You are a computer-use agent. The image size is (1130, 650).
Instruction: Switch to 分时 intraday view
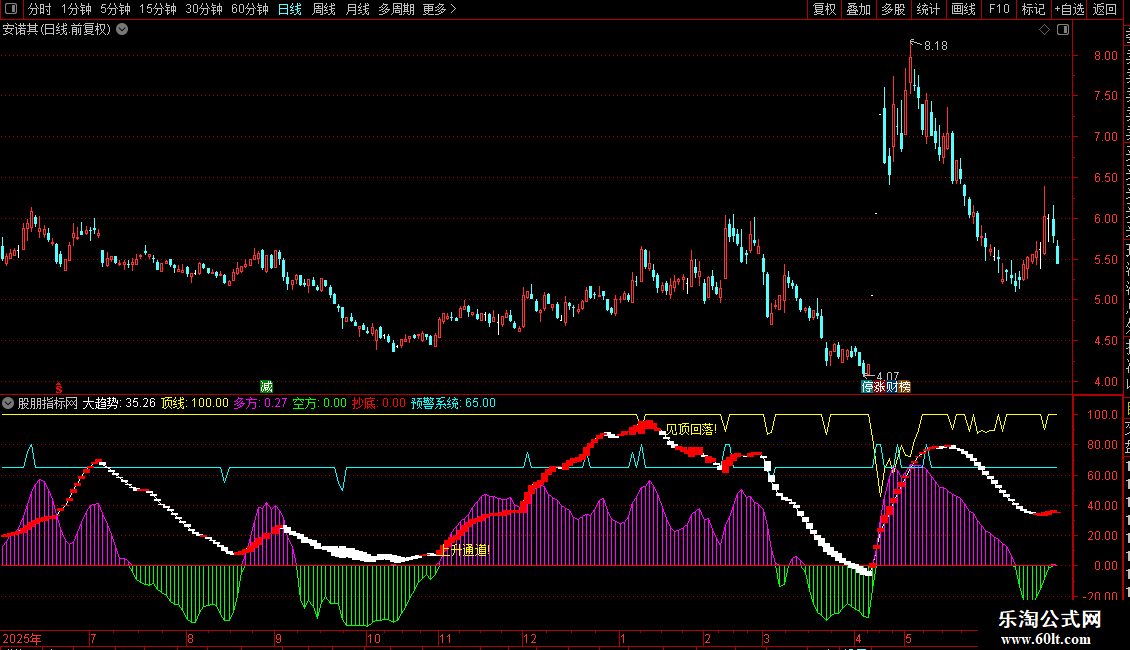(40, 9)
